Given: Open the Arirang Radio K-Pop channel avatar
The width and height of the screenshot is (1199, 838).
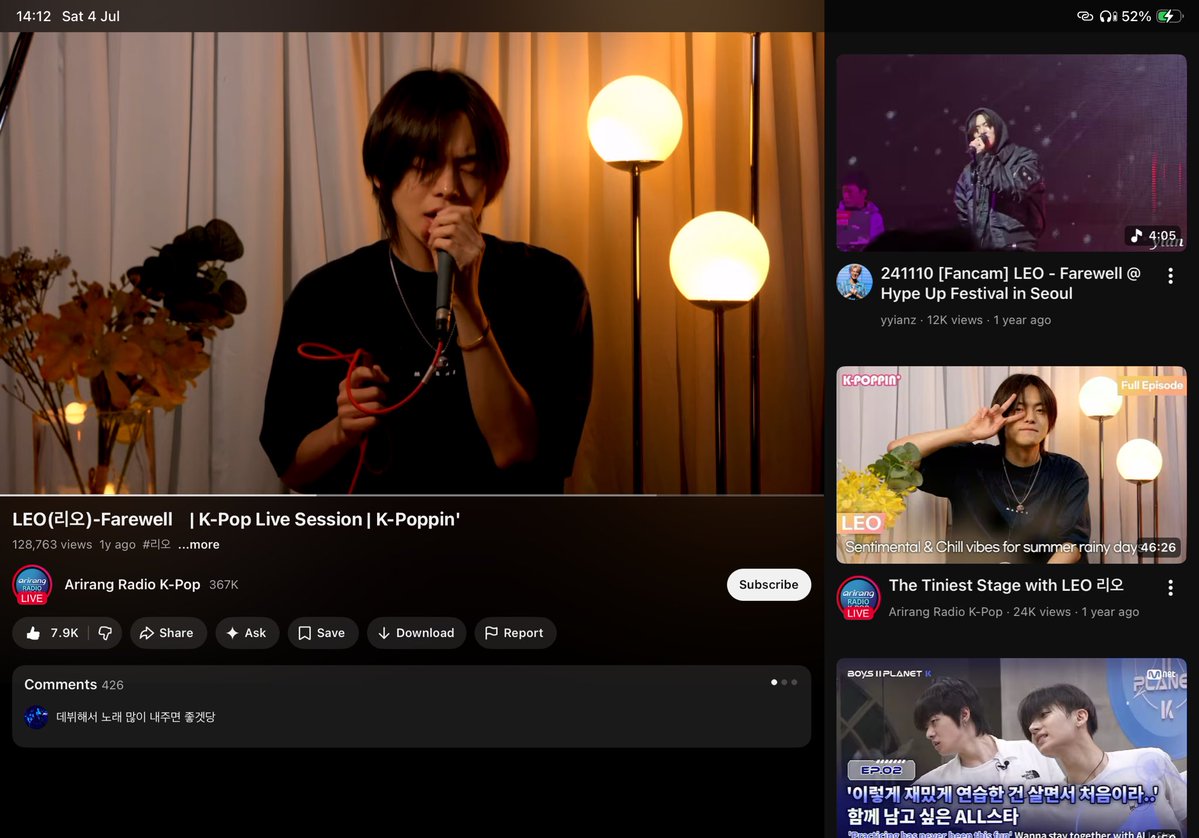Looking at the screenshot, I should tap(32, 585).
